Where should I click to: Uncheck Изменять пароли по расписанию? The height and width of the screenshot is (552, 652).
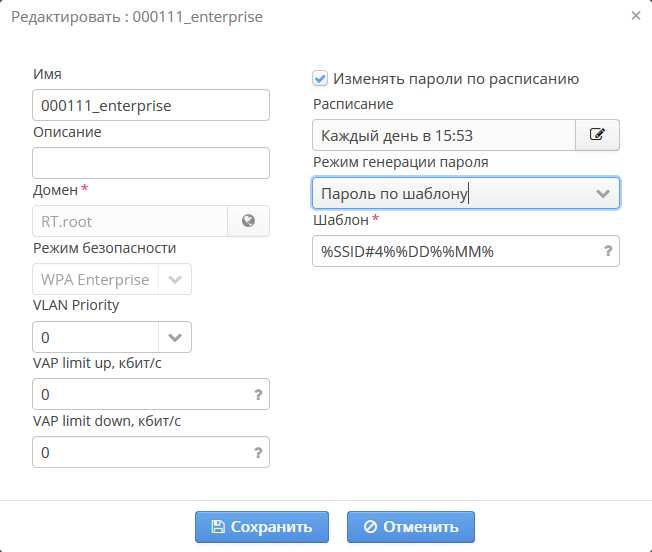coord(320,78)
